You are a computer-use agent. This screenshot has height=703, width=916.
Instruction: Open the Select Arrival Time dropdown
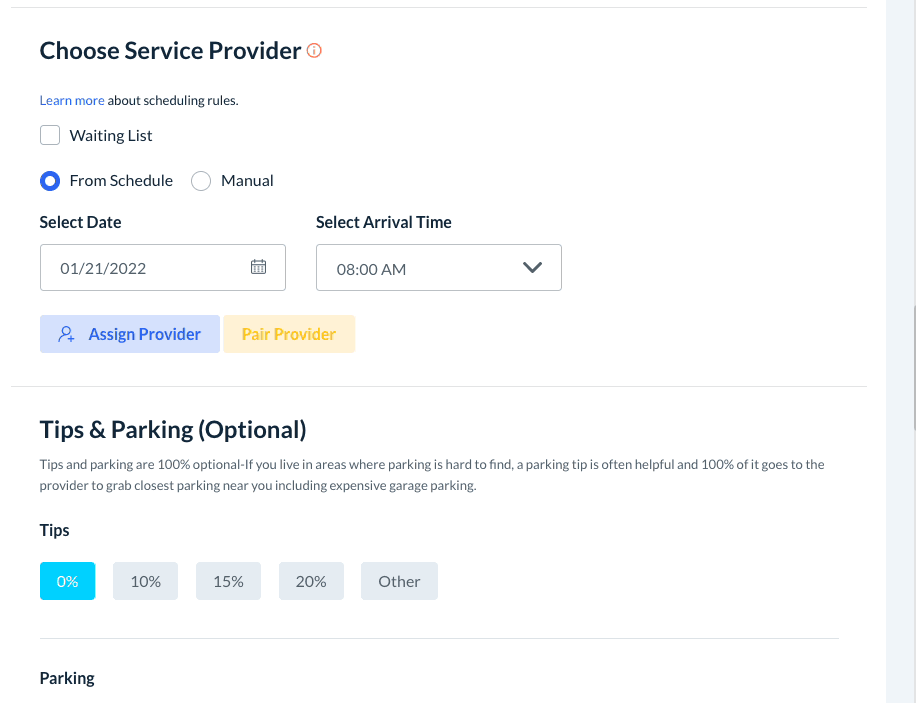tap(438, 268)
